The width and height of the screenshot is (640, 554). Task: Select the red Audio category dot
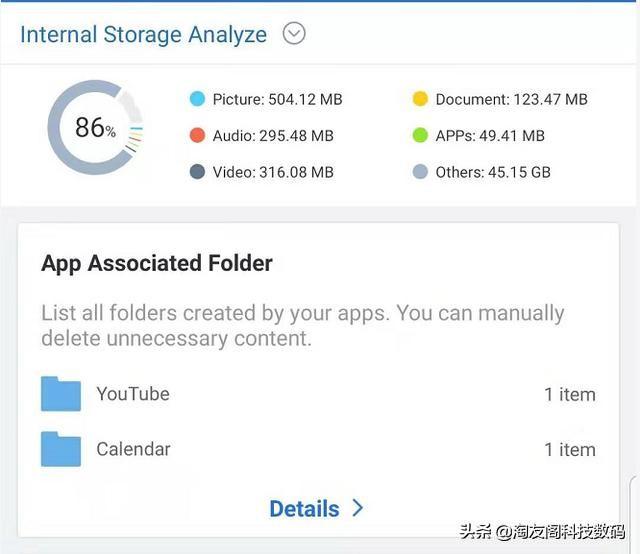197,136
